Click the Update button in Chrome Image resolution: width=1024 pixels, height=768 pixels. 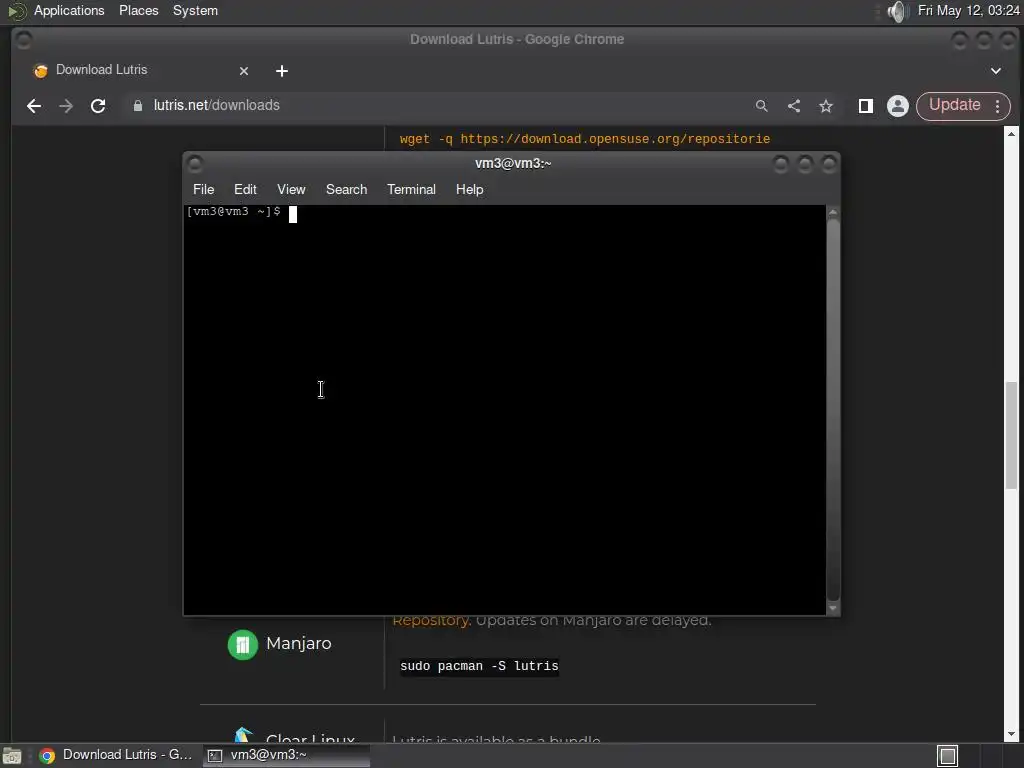(954, 106)
